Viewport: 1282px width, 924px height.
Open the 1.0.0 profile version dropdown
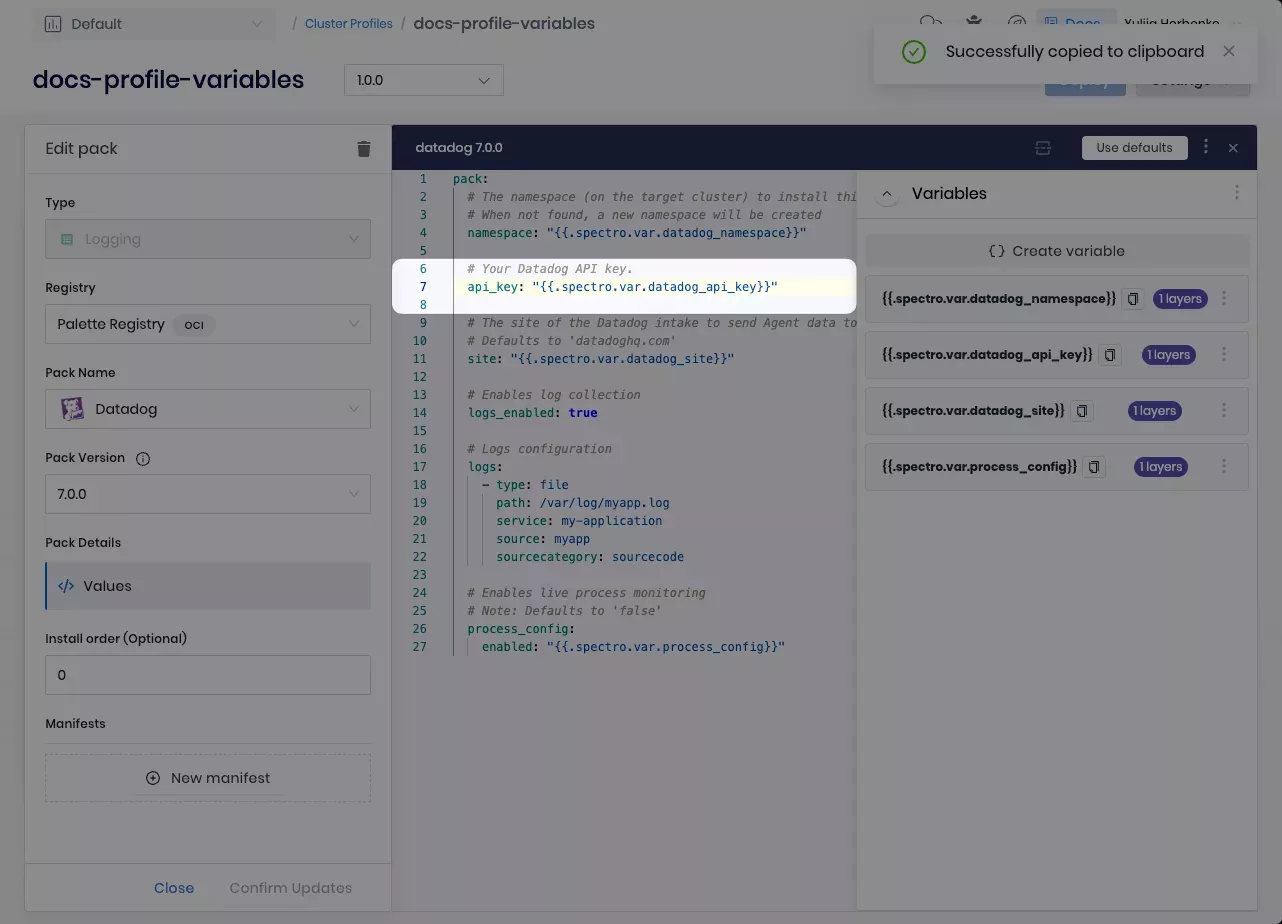(x=424, y=80)
